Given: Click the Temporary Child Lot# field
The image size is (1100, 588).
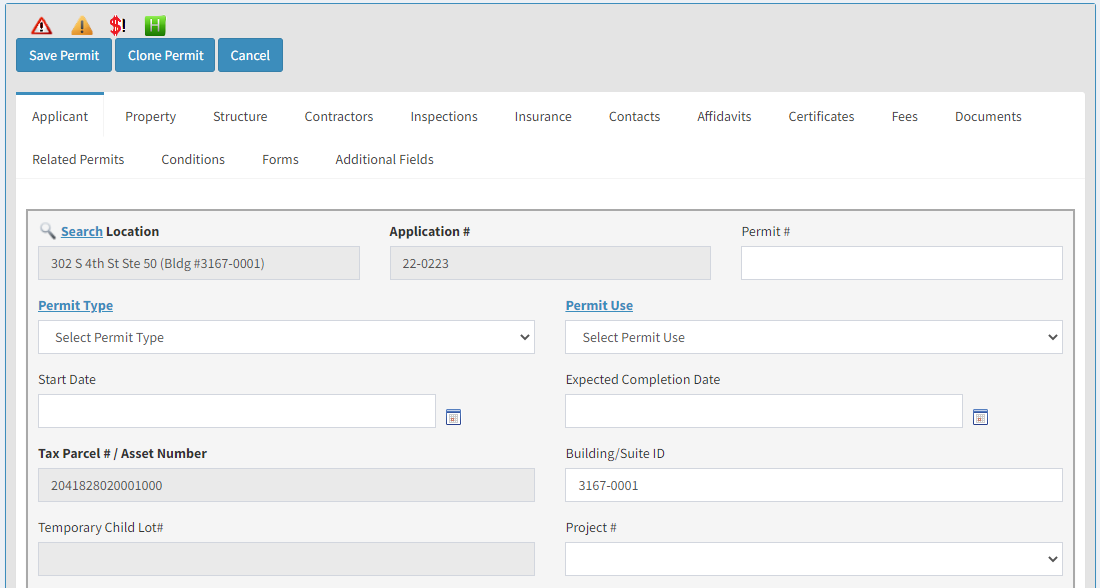Looking at the screenshot, I should coord(286,559).
